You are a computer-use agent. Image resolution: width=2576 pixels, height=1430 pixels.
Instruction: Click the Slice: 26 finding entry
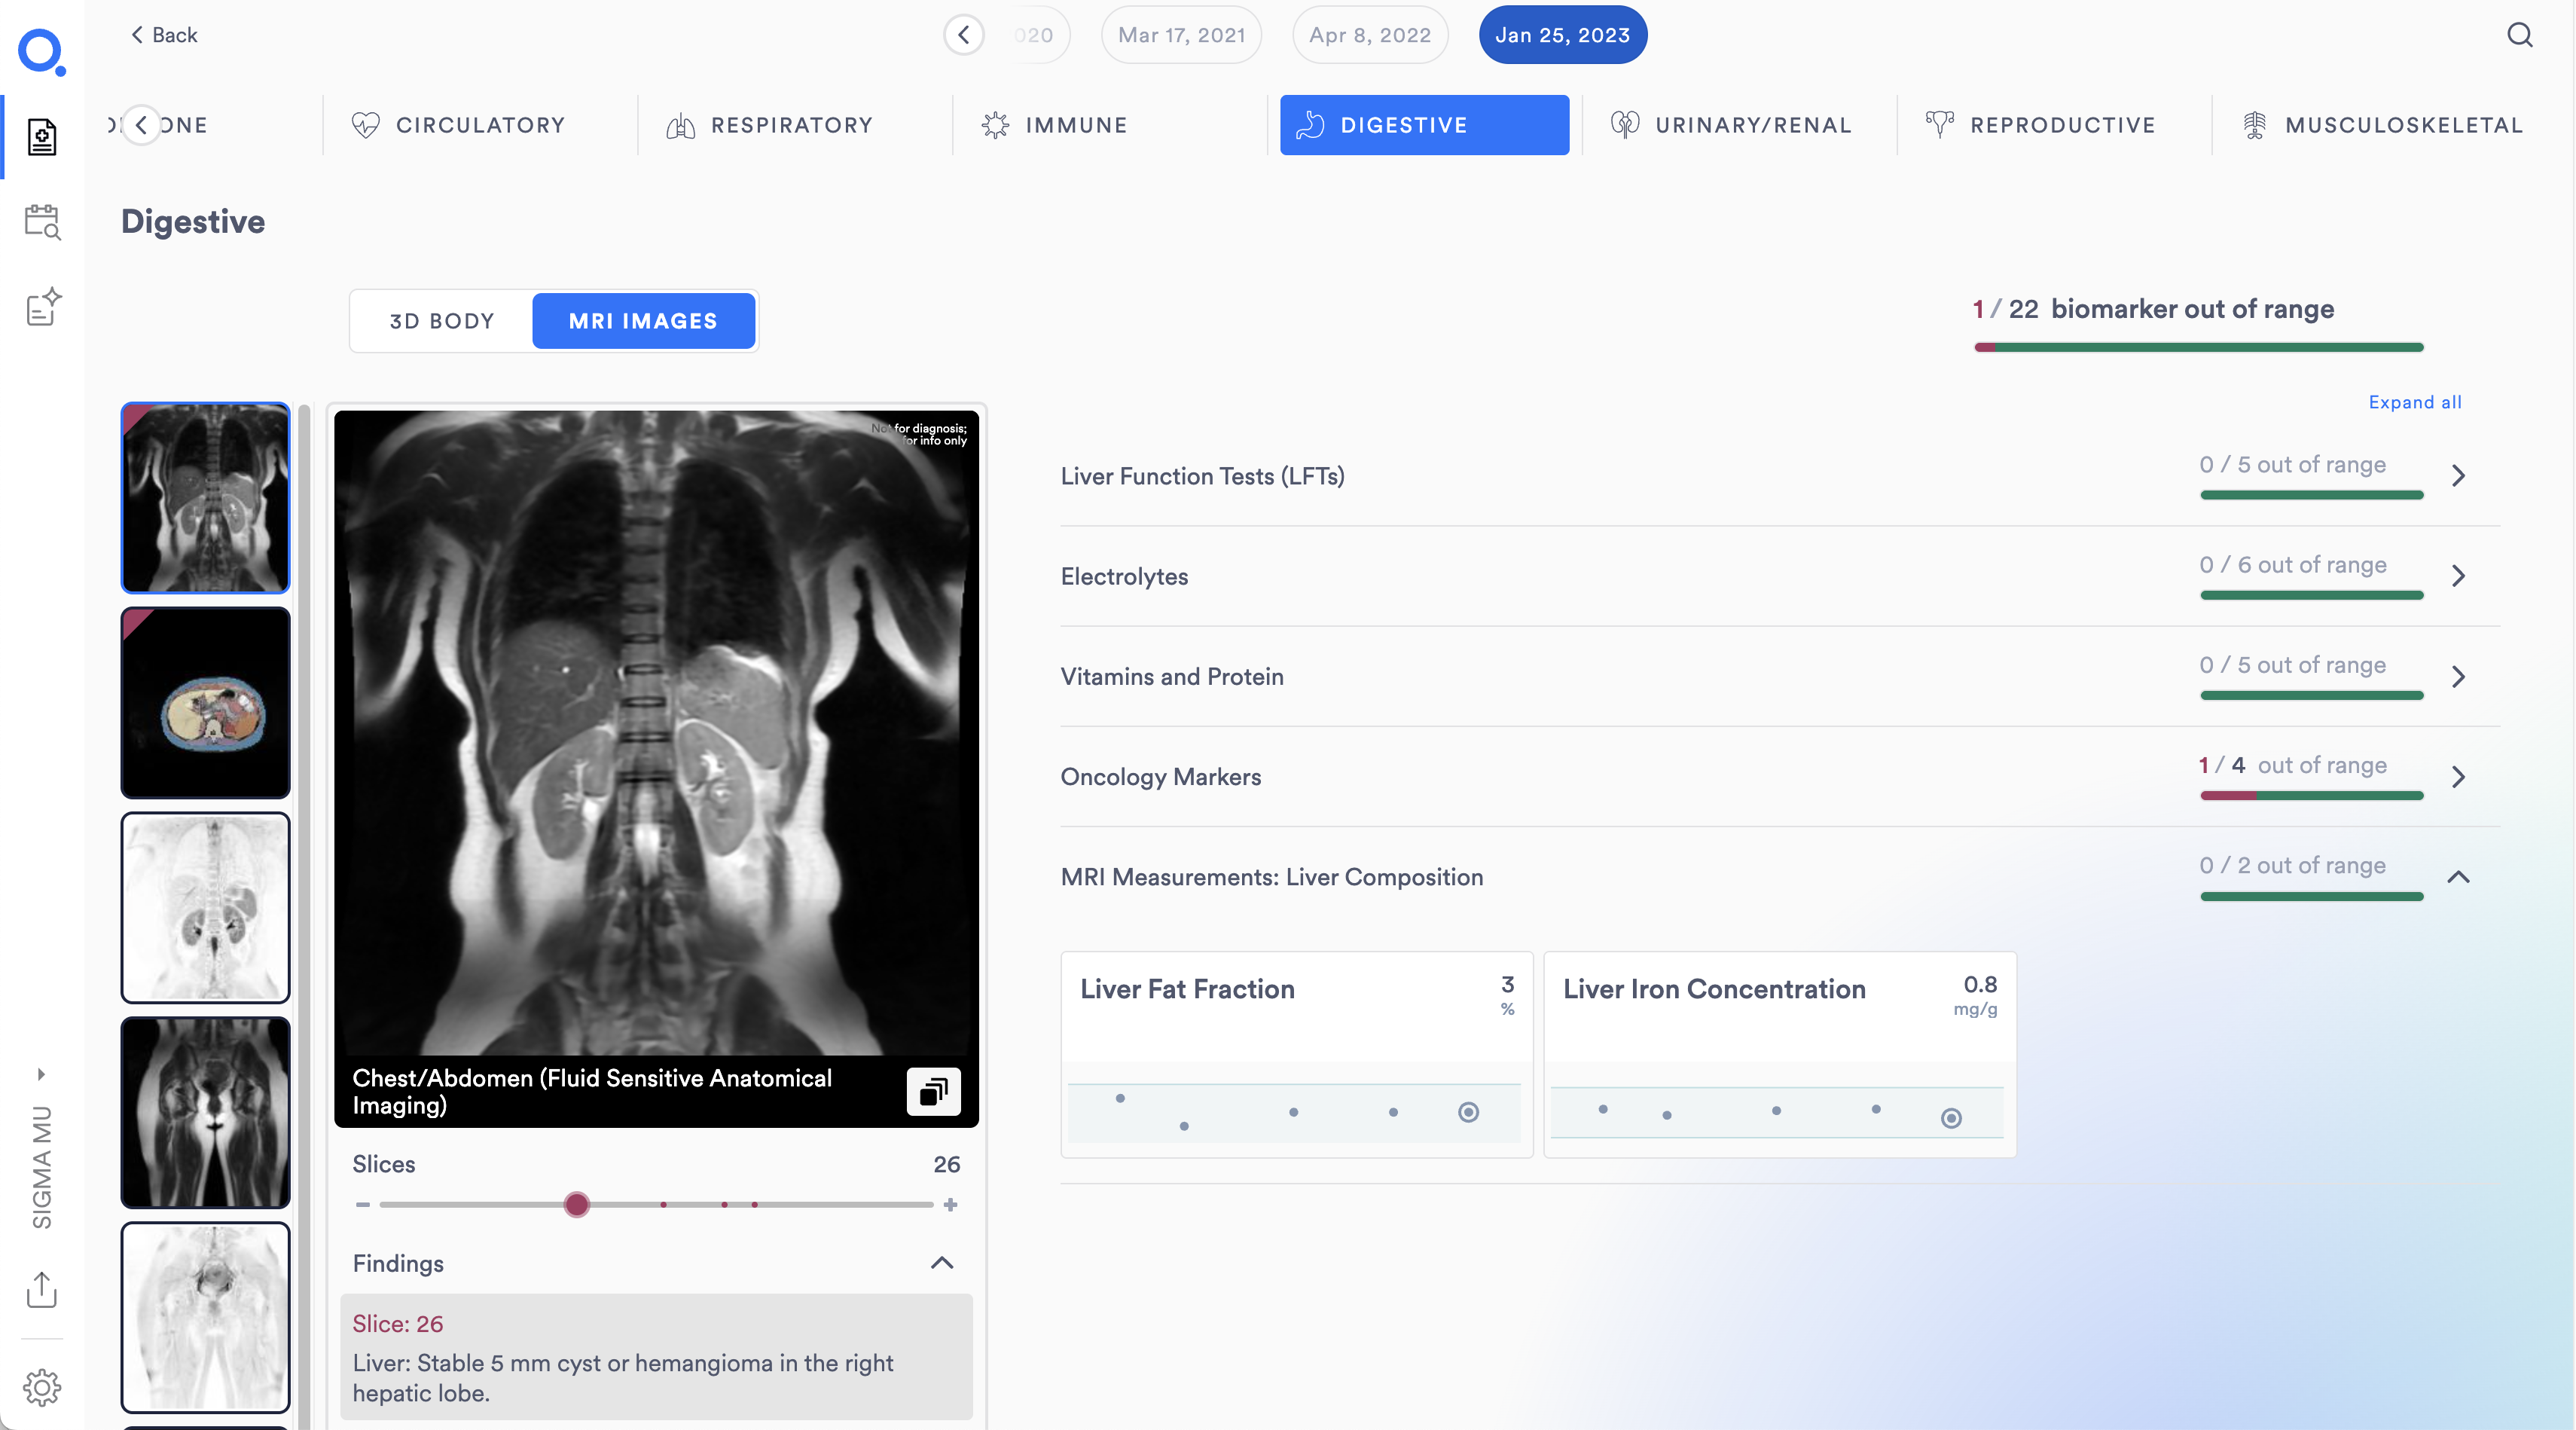656,1357
